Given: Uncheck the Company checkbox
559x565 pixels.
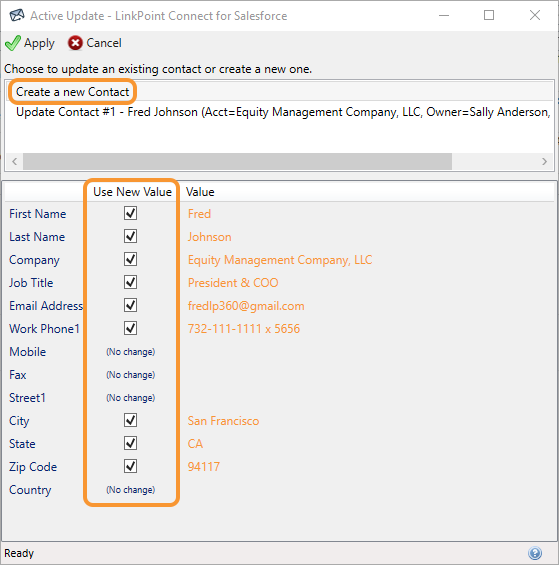Looking at the screenshot, I should click(130, 259).
